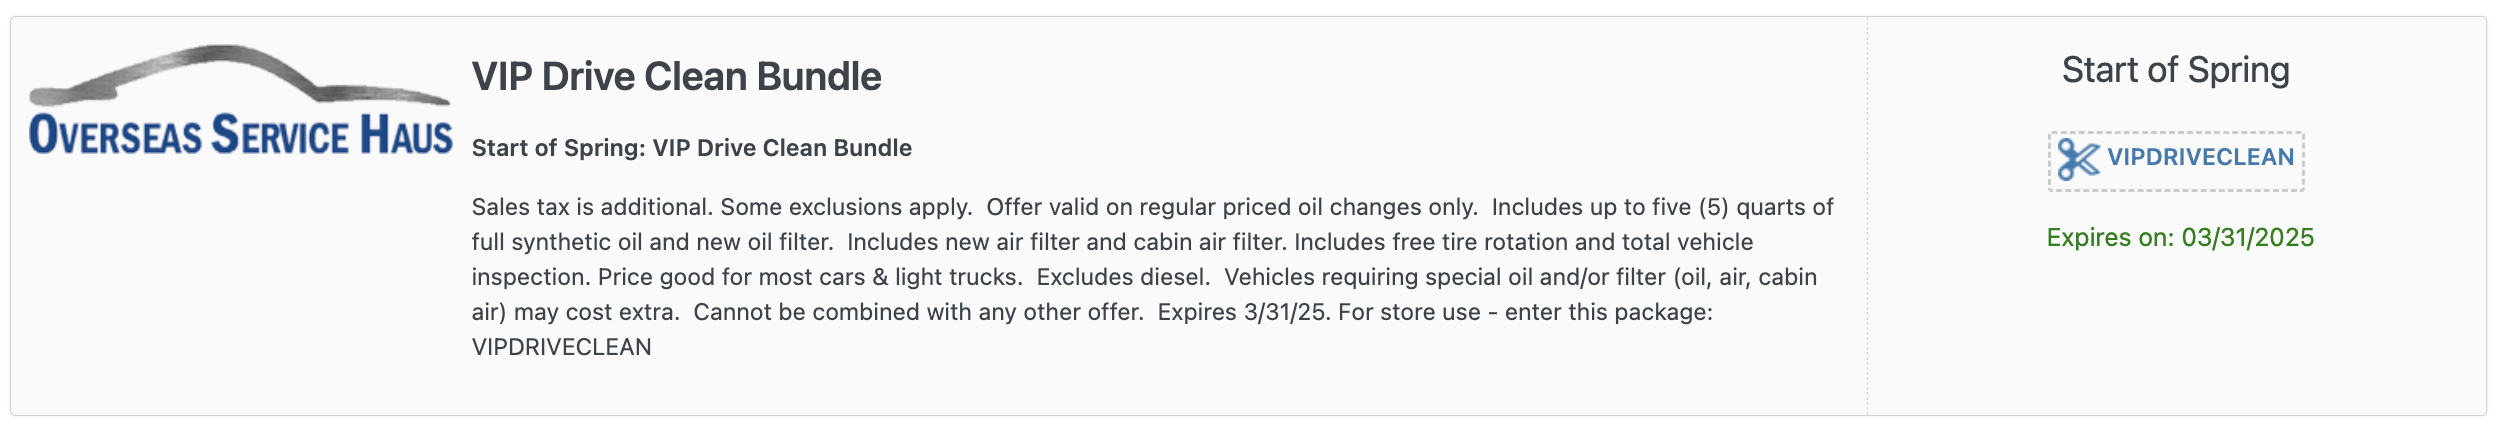
Task: Click the word Service in the logo
Action: tap(280, 135)
